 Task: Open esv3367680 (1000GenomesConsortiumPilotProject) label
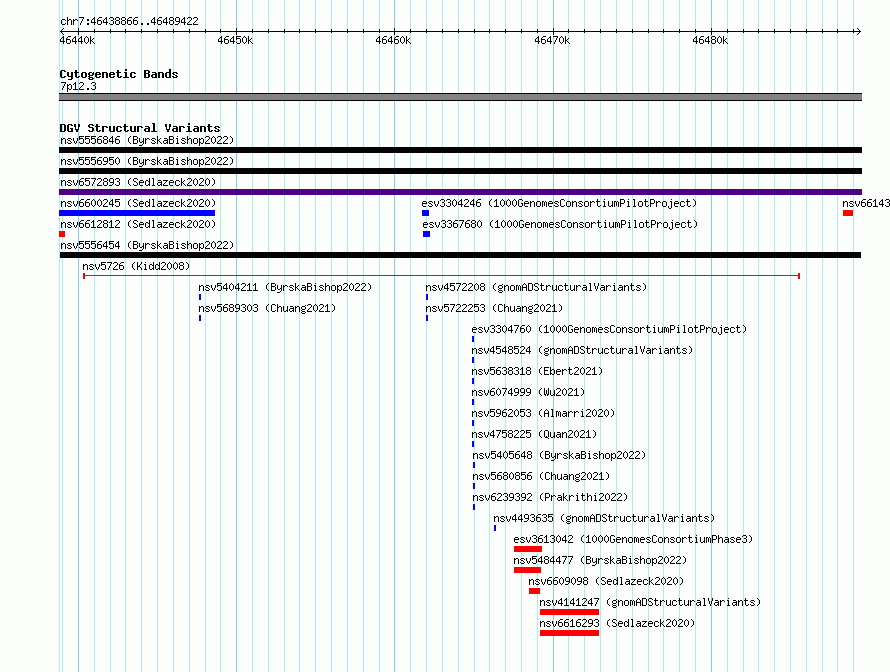[x=560, y=224]
